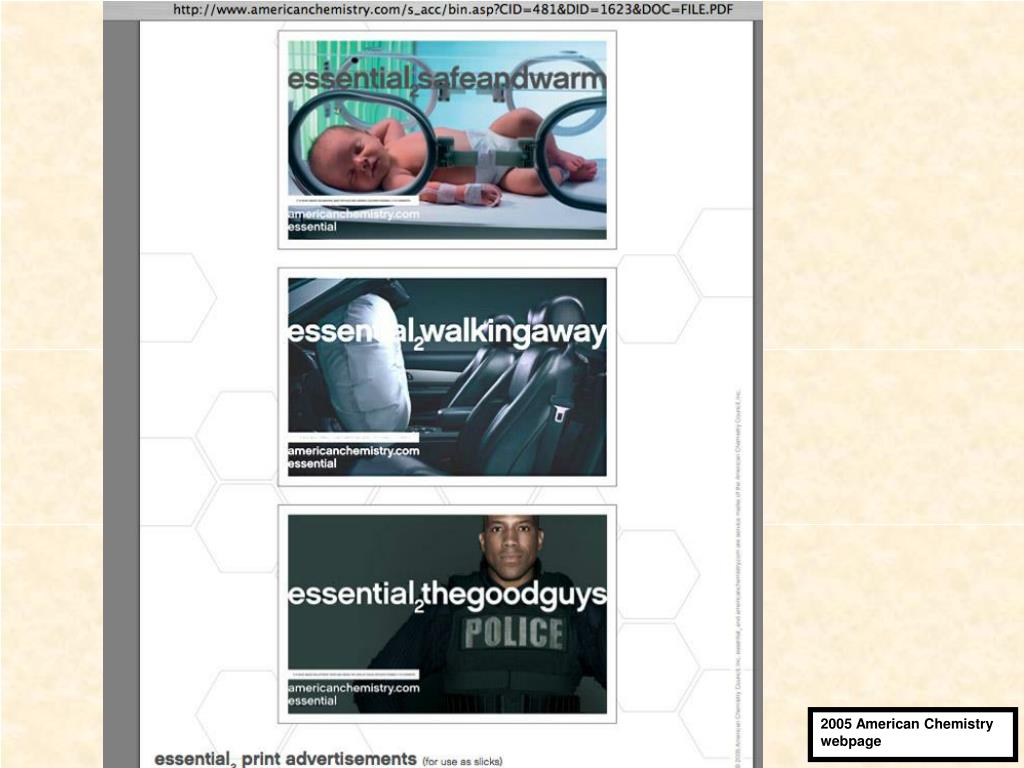1024x768 pixels.
Task: Click the POLICE lettering on the vest
Action: [x=513, y=633]
